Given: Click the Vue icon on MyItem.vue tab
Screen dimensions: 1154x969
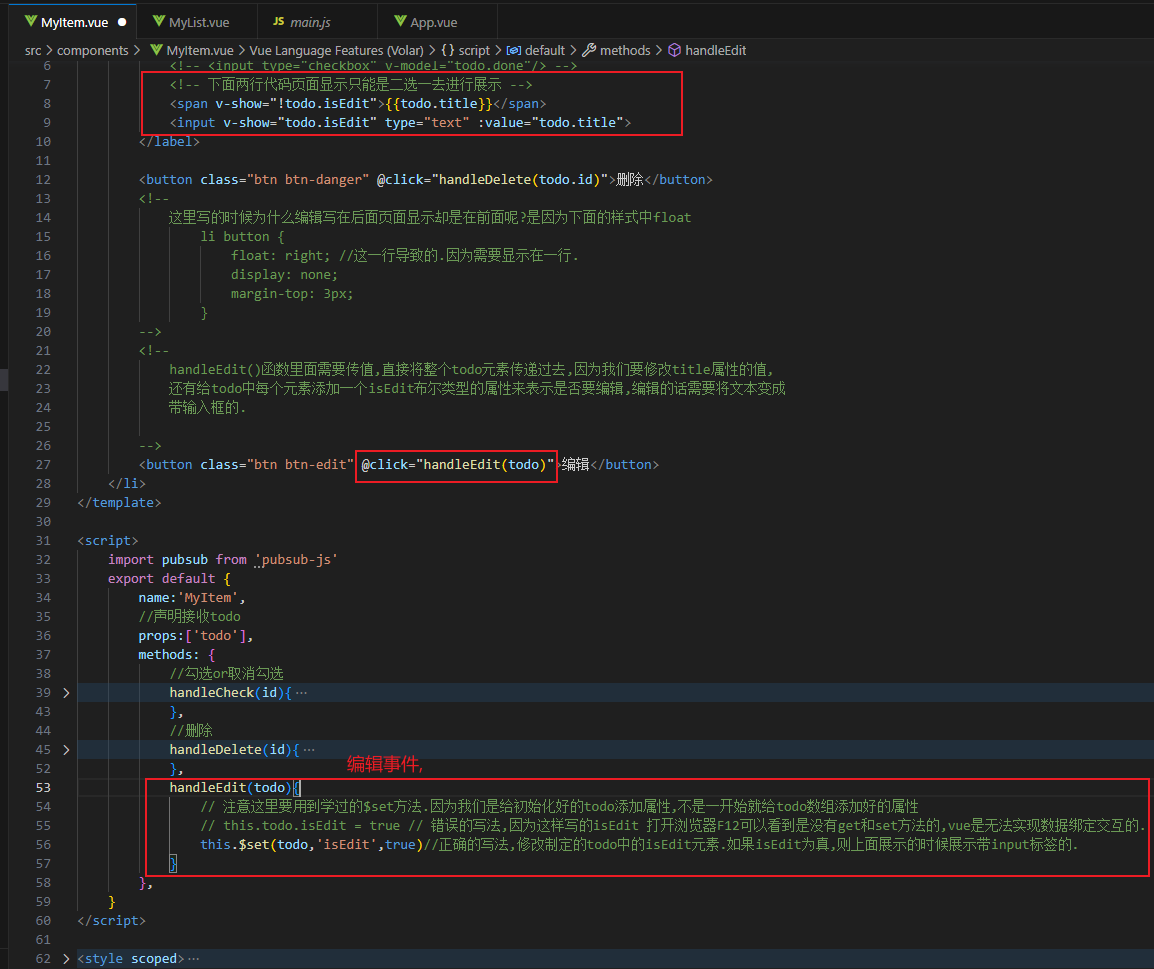Looking at the screenshot, I should pyautogui.click(x=30, y=21).
